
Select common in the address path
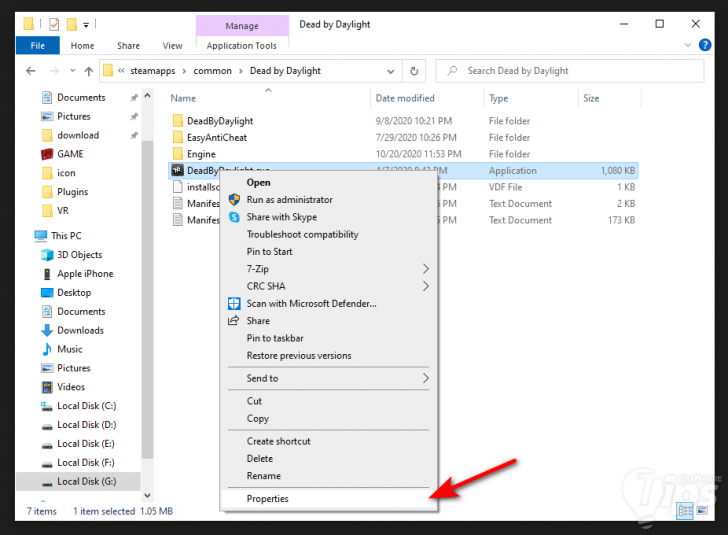click(x=212, y=71)
